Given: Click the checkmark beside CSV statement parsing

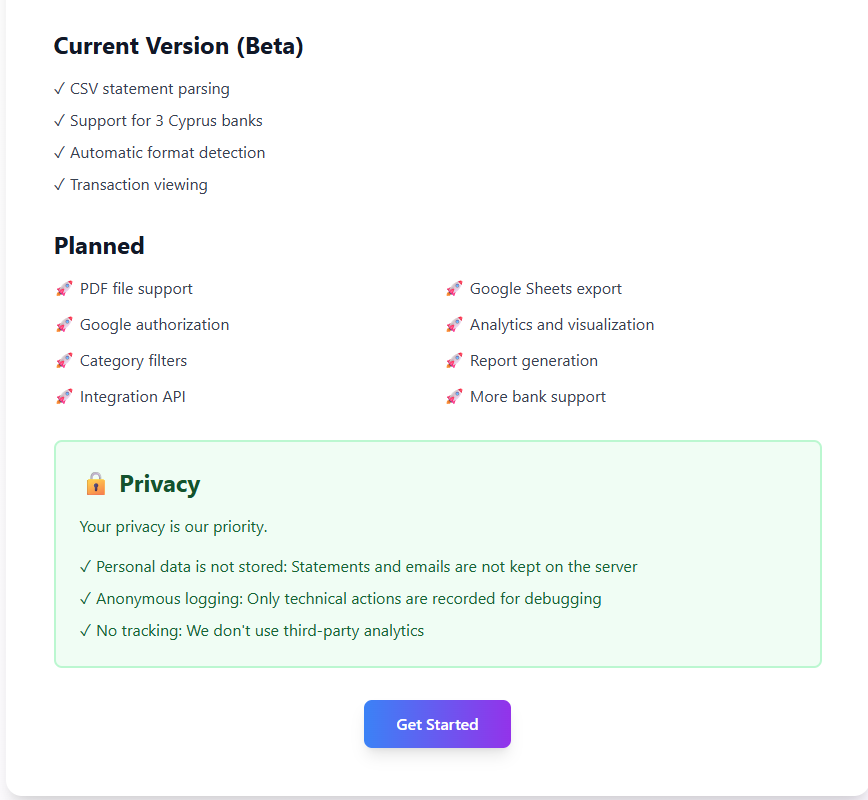Looking at the screenshot, I should pyautogui.click(x=59, y=88).
